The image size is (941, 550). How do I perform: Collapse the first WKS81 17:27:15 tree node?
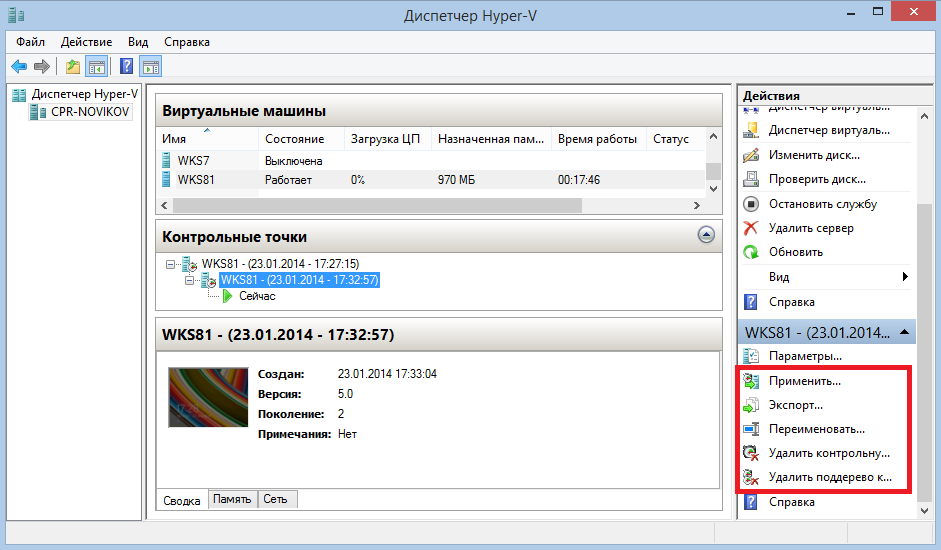(172, 264)
